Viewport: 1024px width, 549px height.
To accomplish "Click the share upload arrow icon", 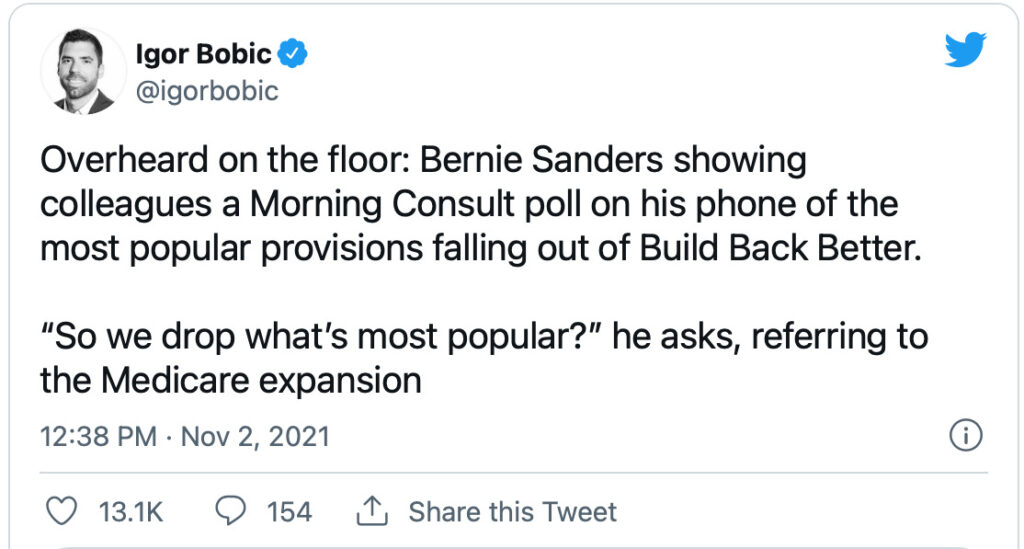I will (371, 512).
